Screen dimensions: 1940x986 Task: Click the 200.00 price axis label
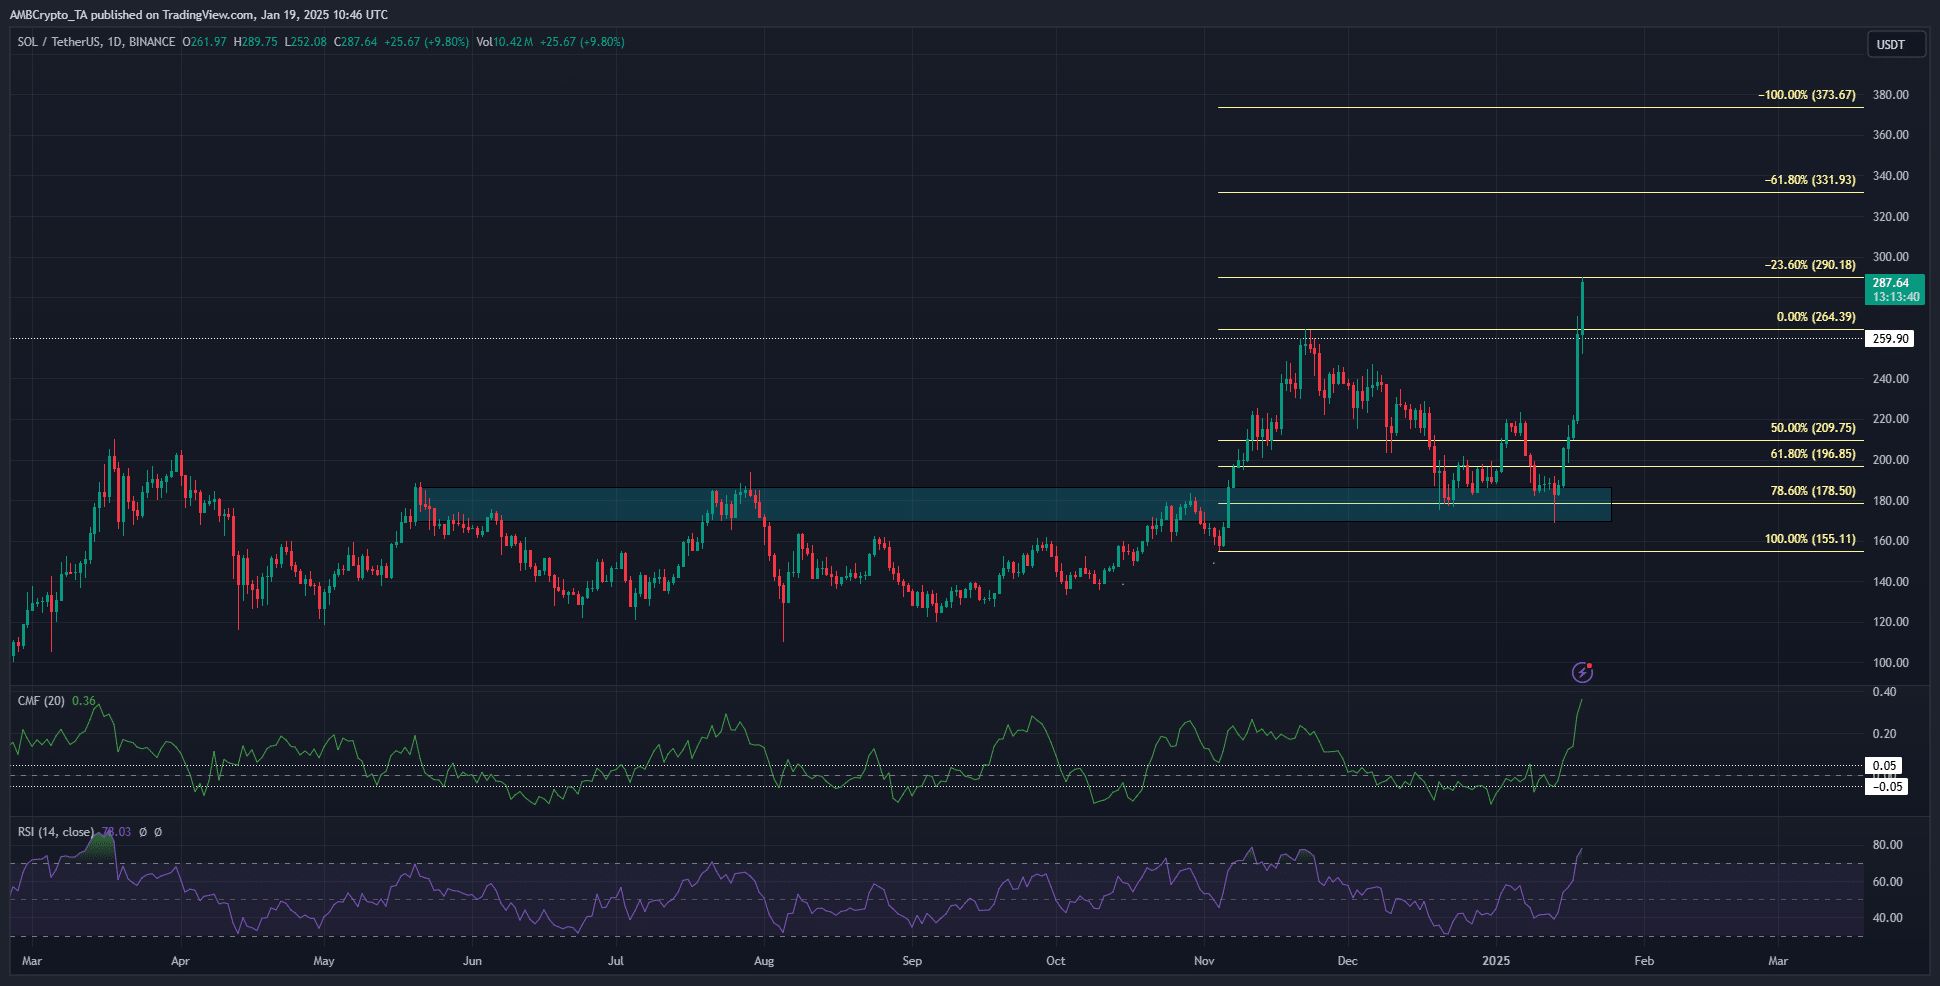coord(1891,460)
